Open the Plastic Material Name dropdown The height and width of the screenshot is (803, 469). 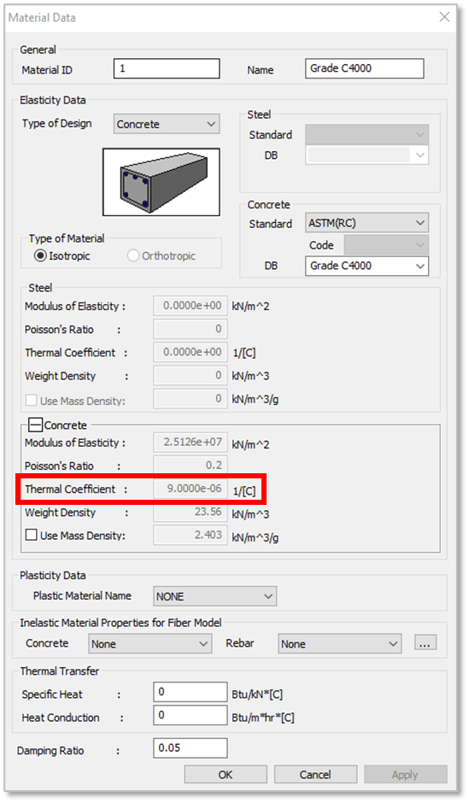[215, 596]
